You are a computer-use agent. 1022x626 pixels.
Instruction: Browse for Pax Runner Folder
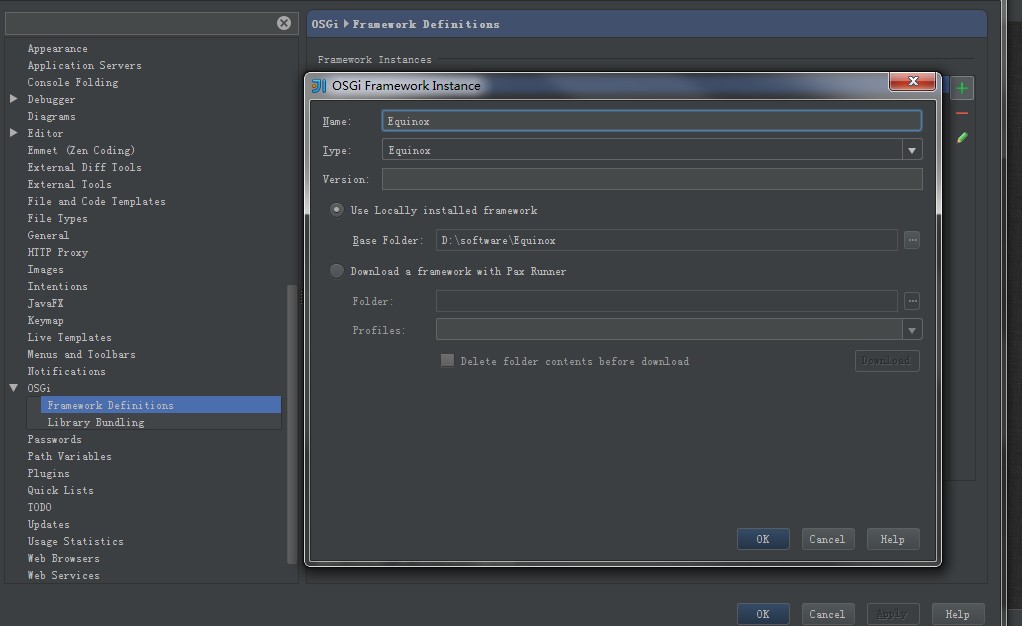pyautogui.click(x=912, y=301)
